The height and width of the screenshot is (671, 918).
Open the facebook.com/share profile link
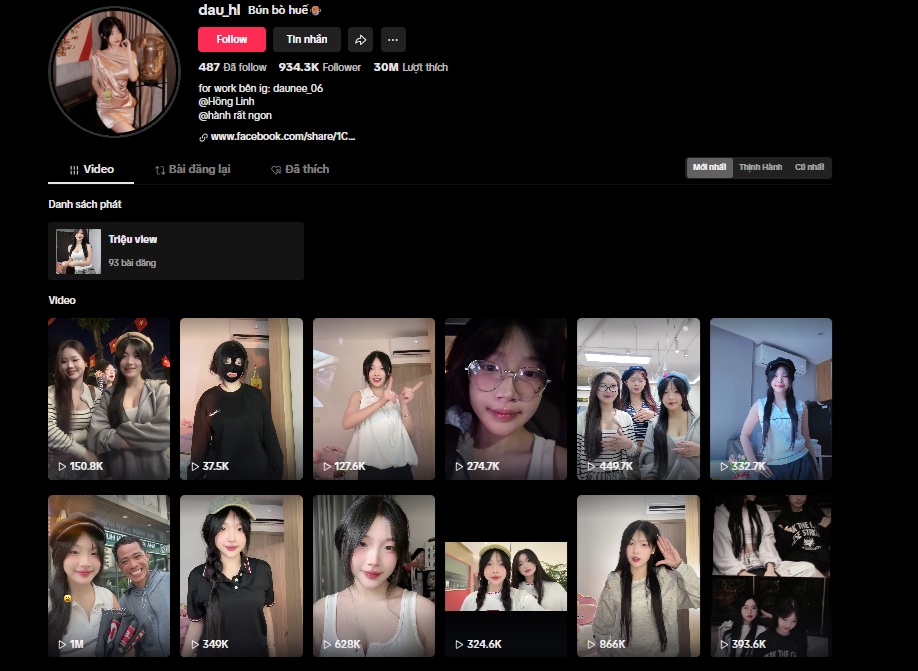pyautogui.click(x=283, y=136)
